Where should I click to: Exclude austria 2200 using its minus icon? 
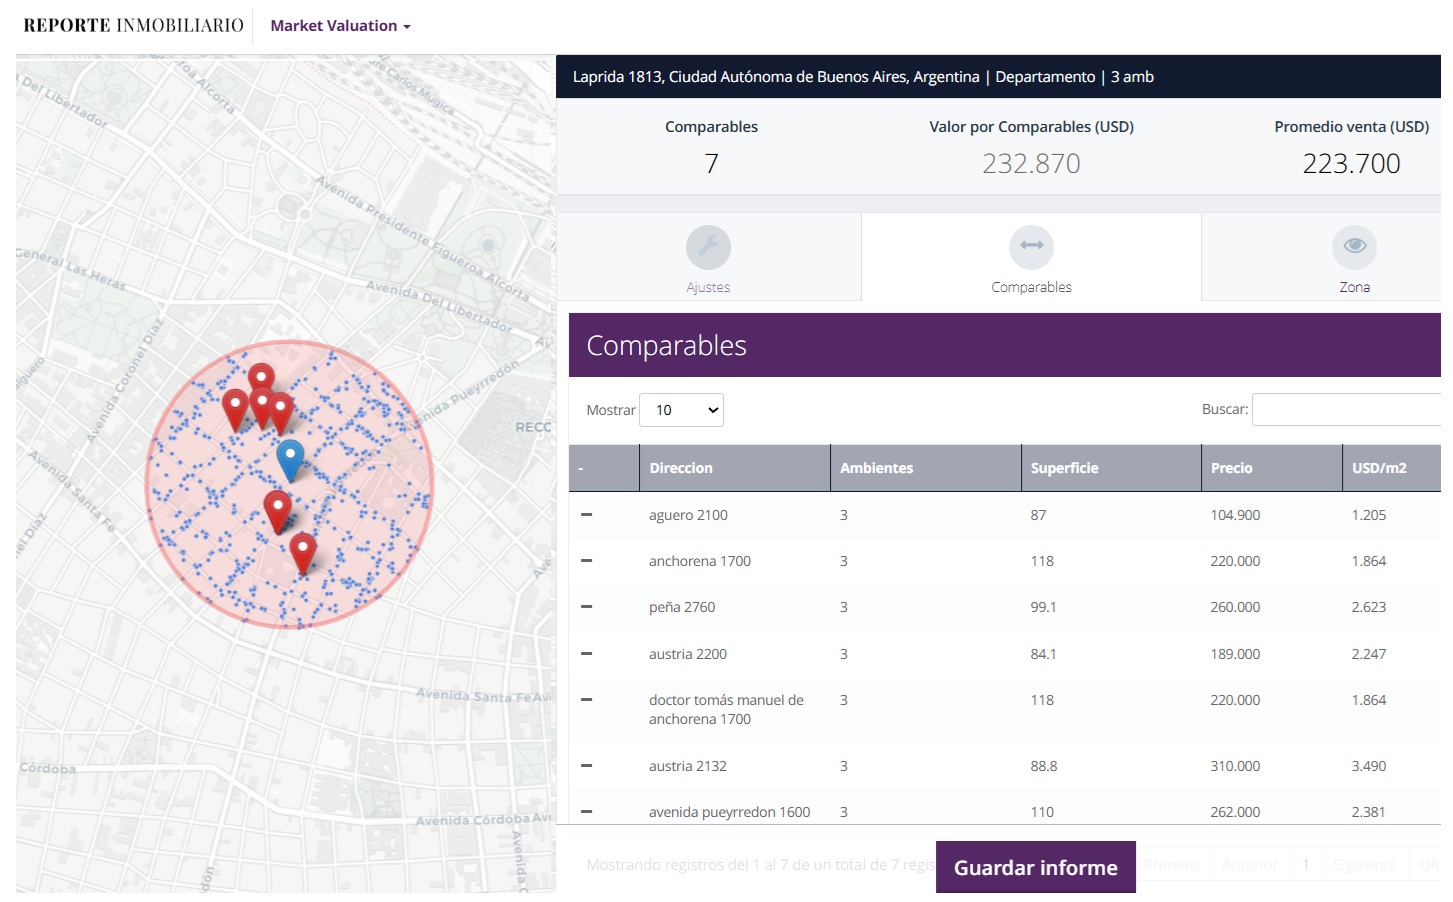[587, 654]
